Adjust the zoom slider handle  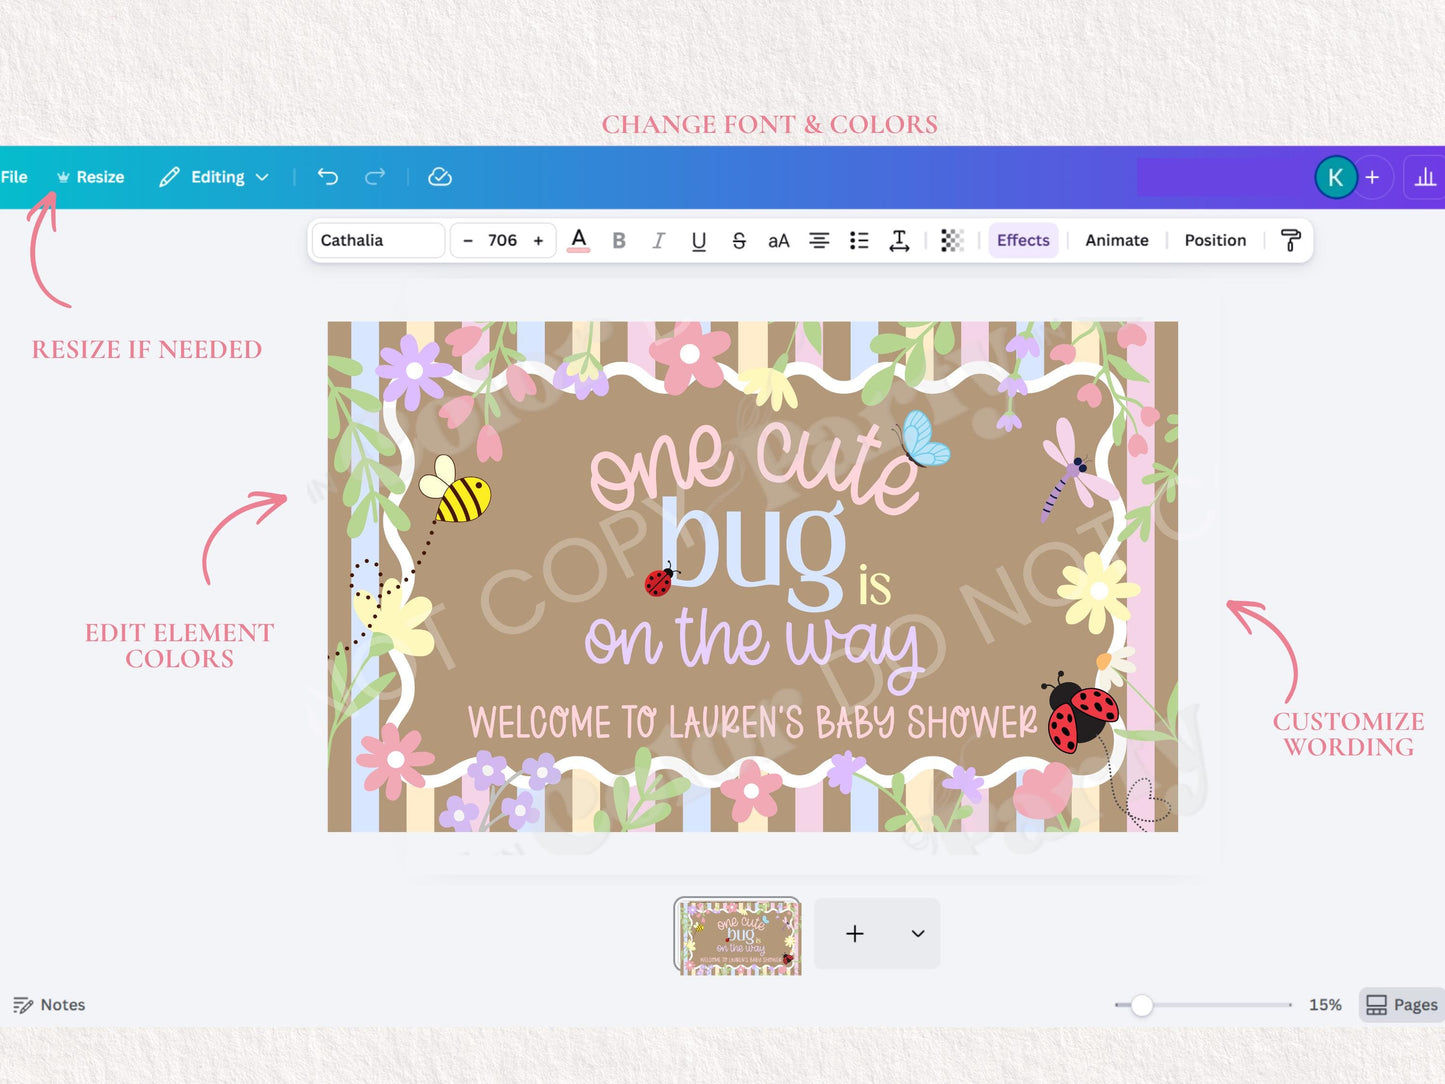(1141, 1005)
